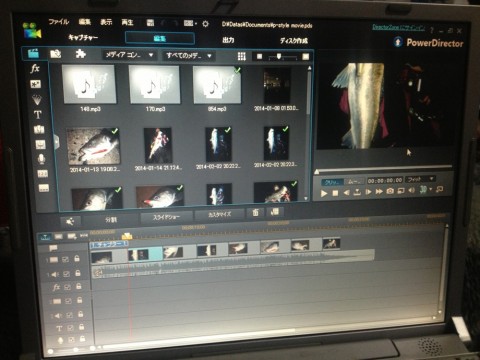Click the スライドショー button
The height and width of the screenshot is (360, 480).
(x=166, y=217)
